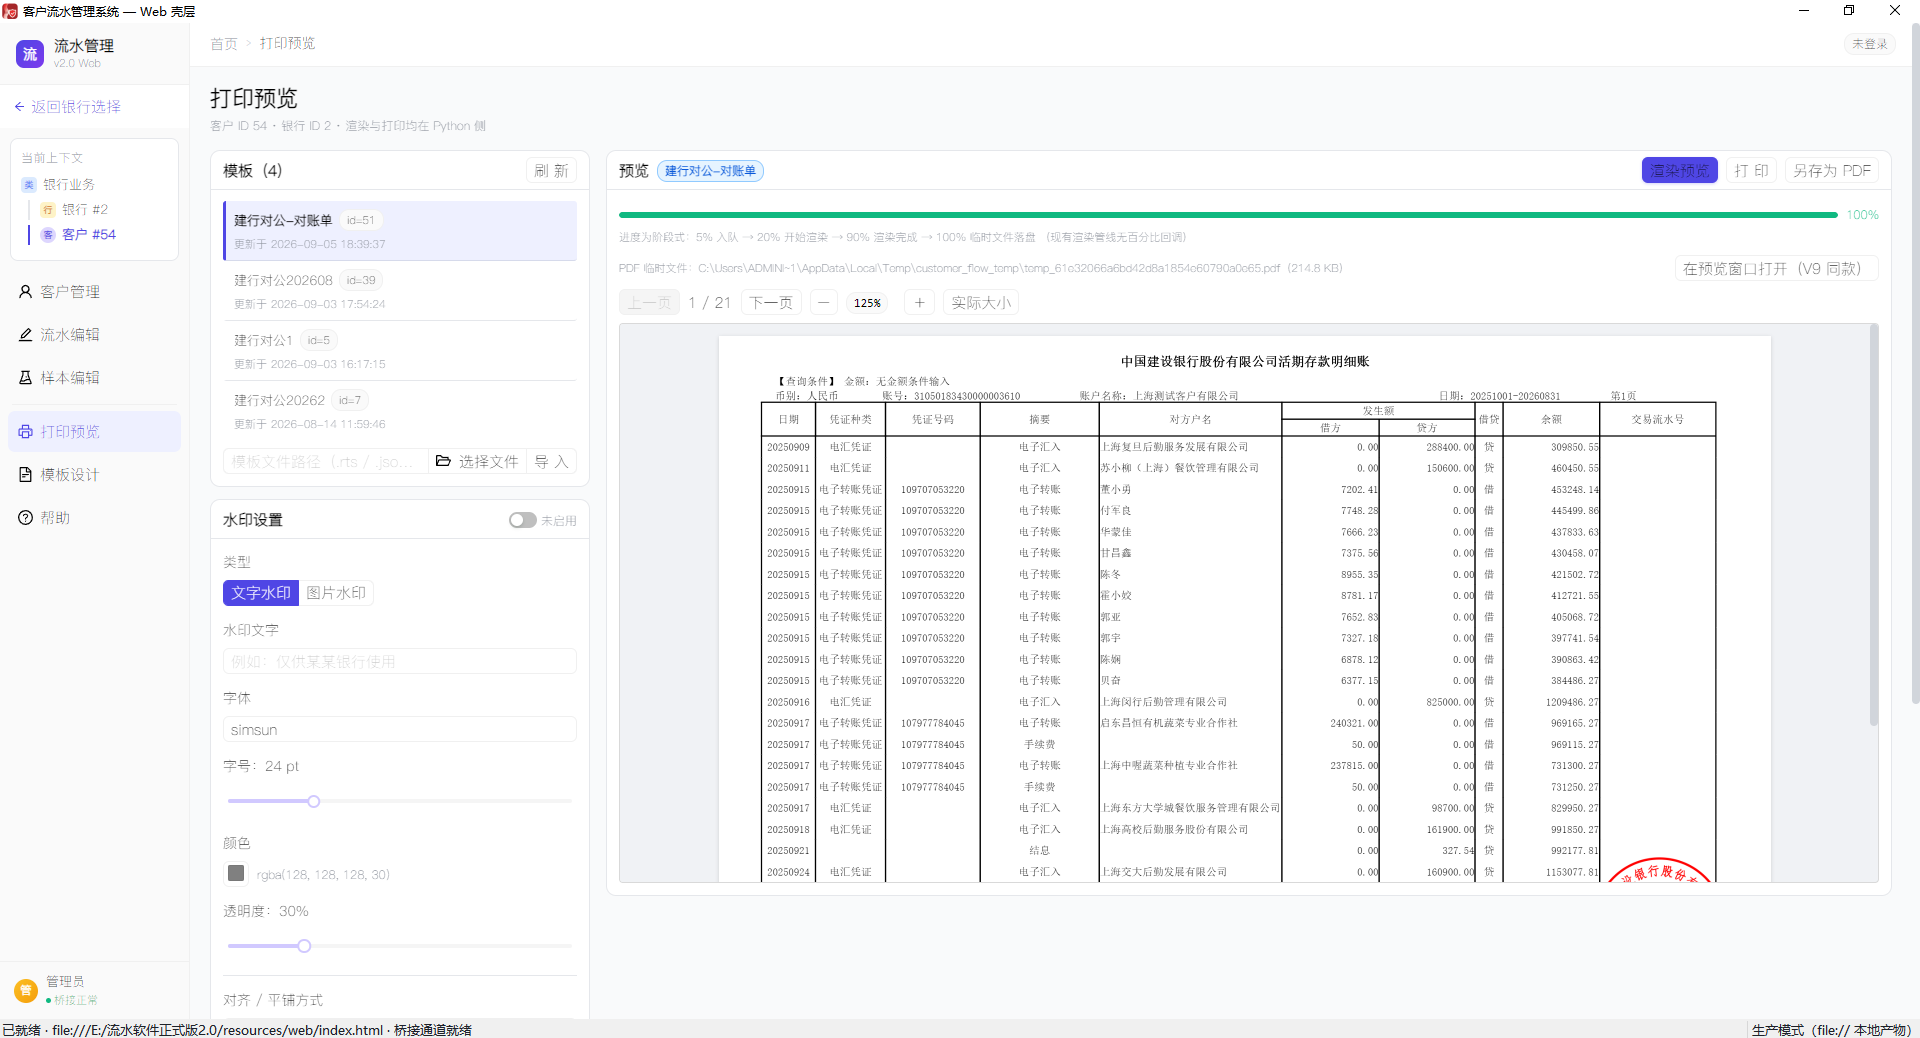The height and width of the screenshot is (1038, 1920).
Task: Click the 透明度 opacity slider handle
Action: click(304, 946)
